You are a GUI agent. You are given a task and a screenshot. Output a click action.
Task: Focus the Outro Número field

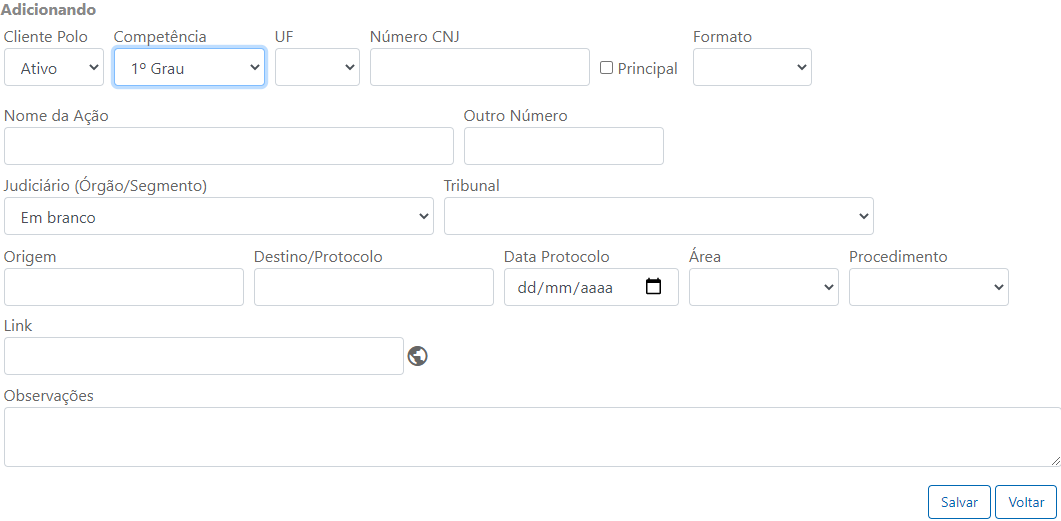564,146
